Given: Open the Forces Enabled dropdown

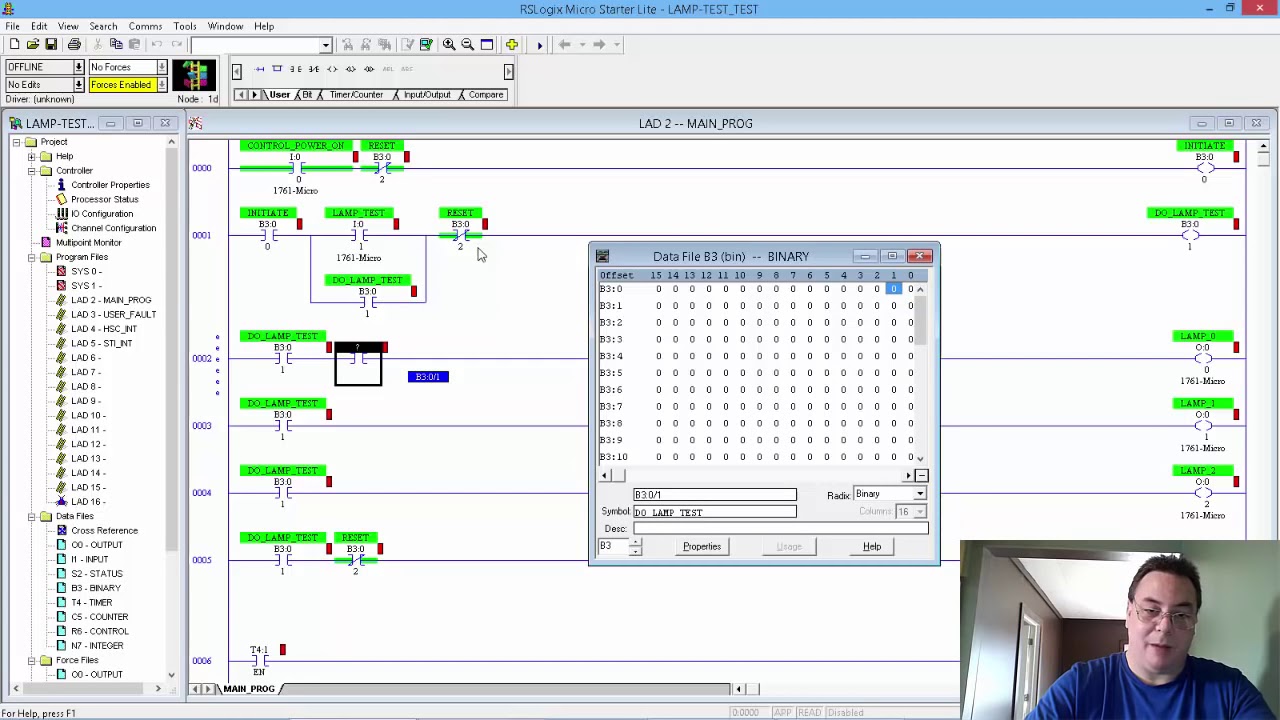Looking at the screenshot, I should point(160,85).
